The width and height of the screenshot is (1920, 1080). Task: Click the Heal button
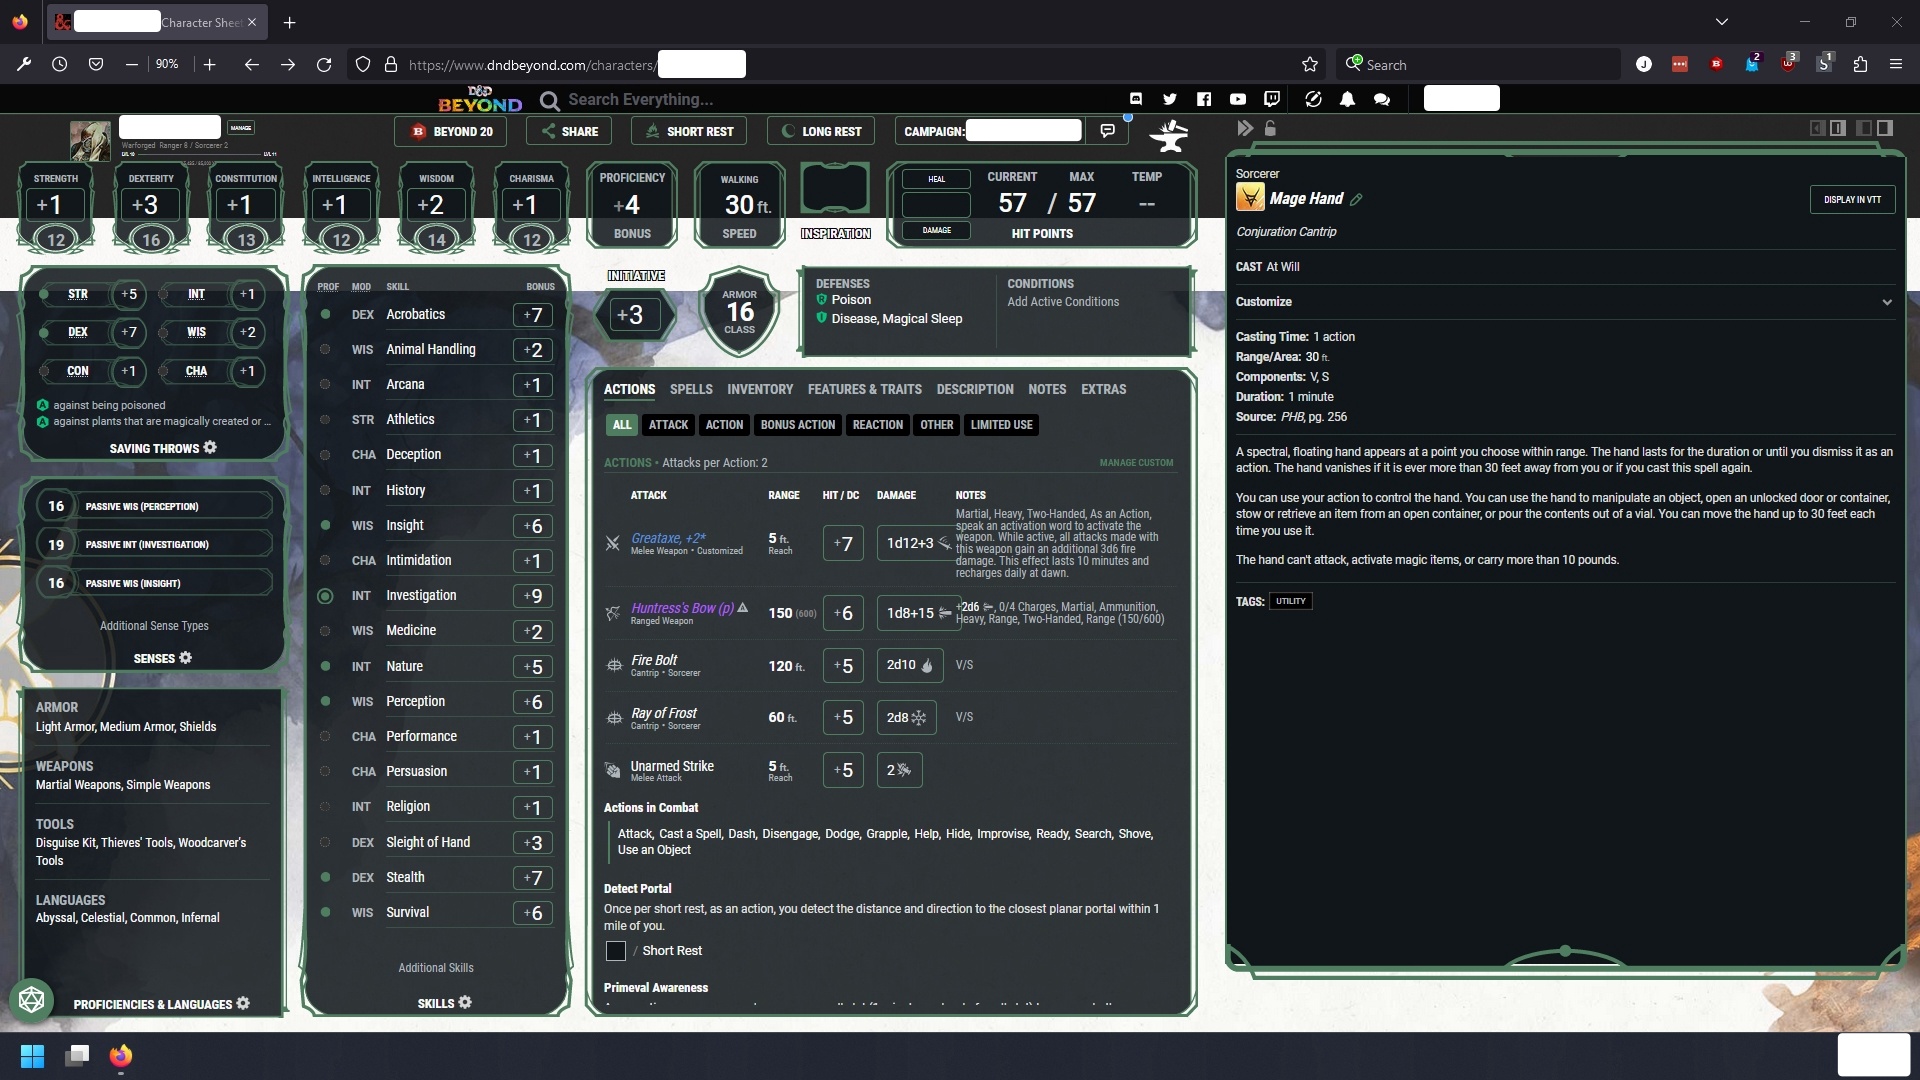click(x=936, y=179)
